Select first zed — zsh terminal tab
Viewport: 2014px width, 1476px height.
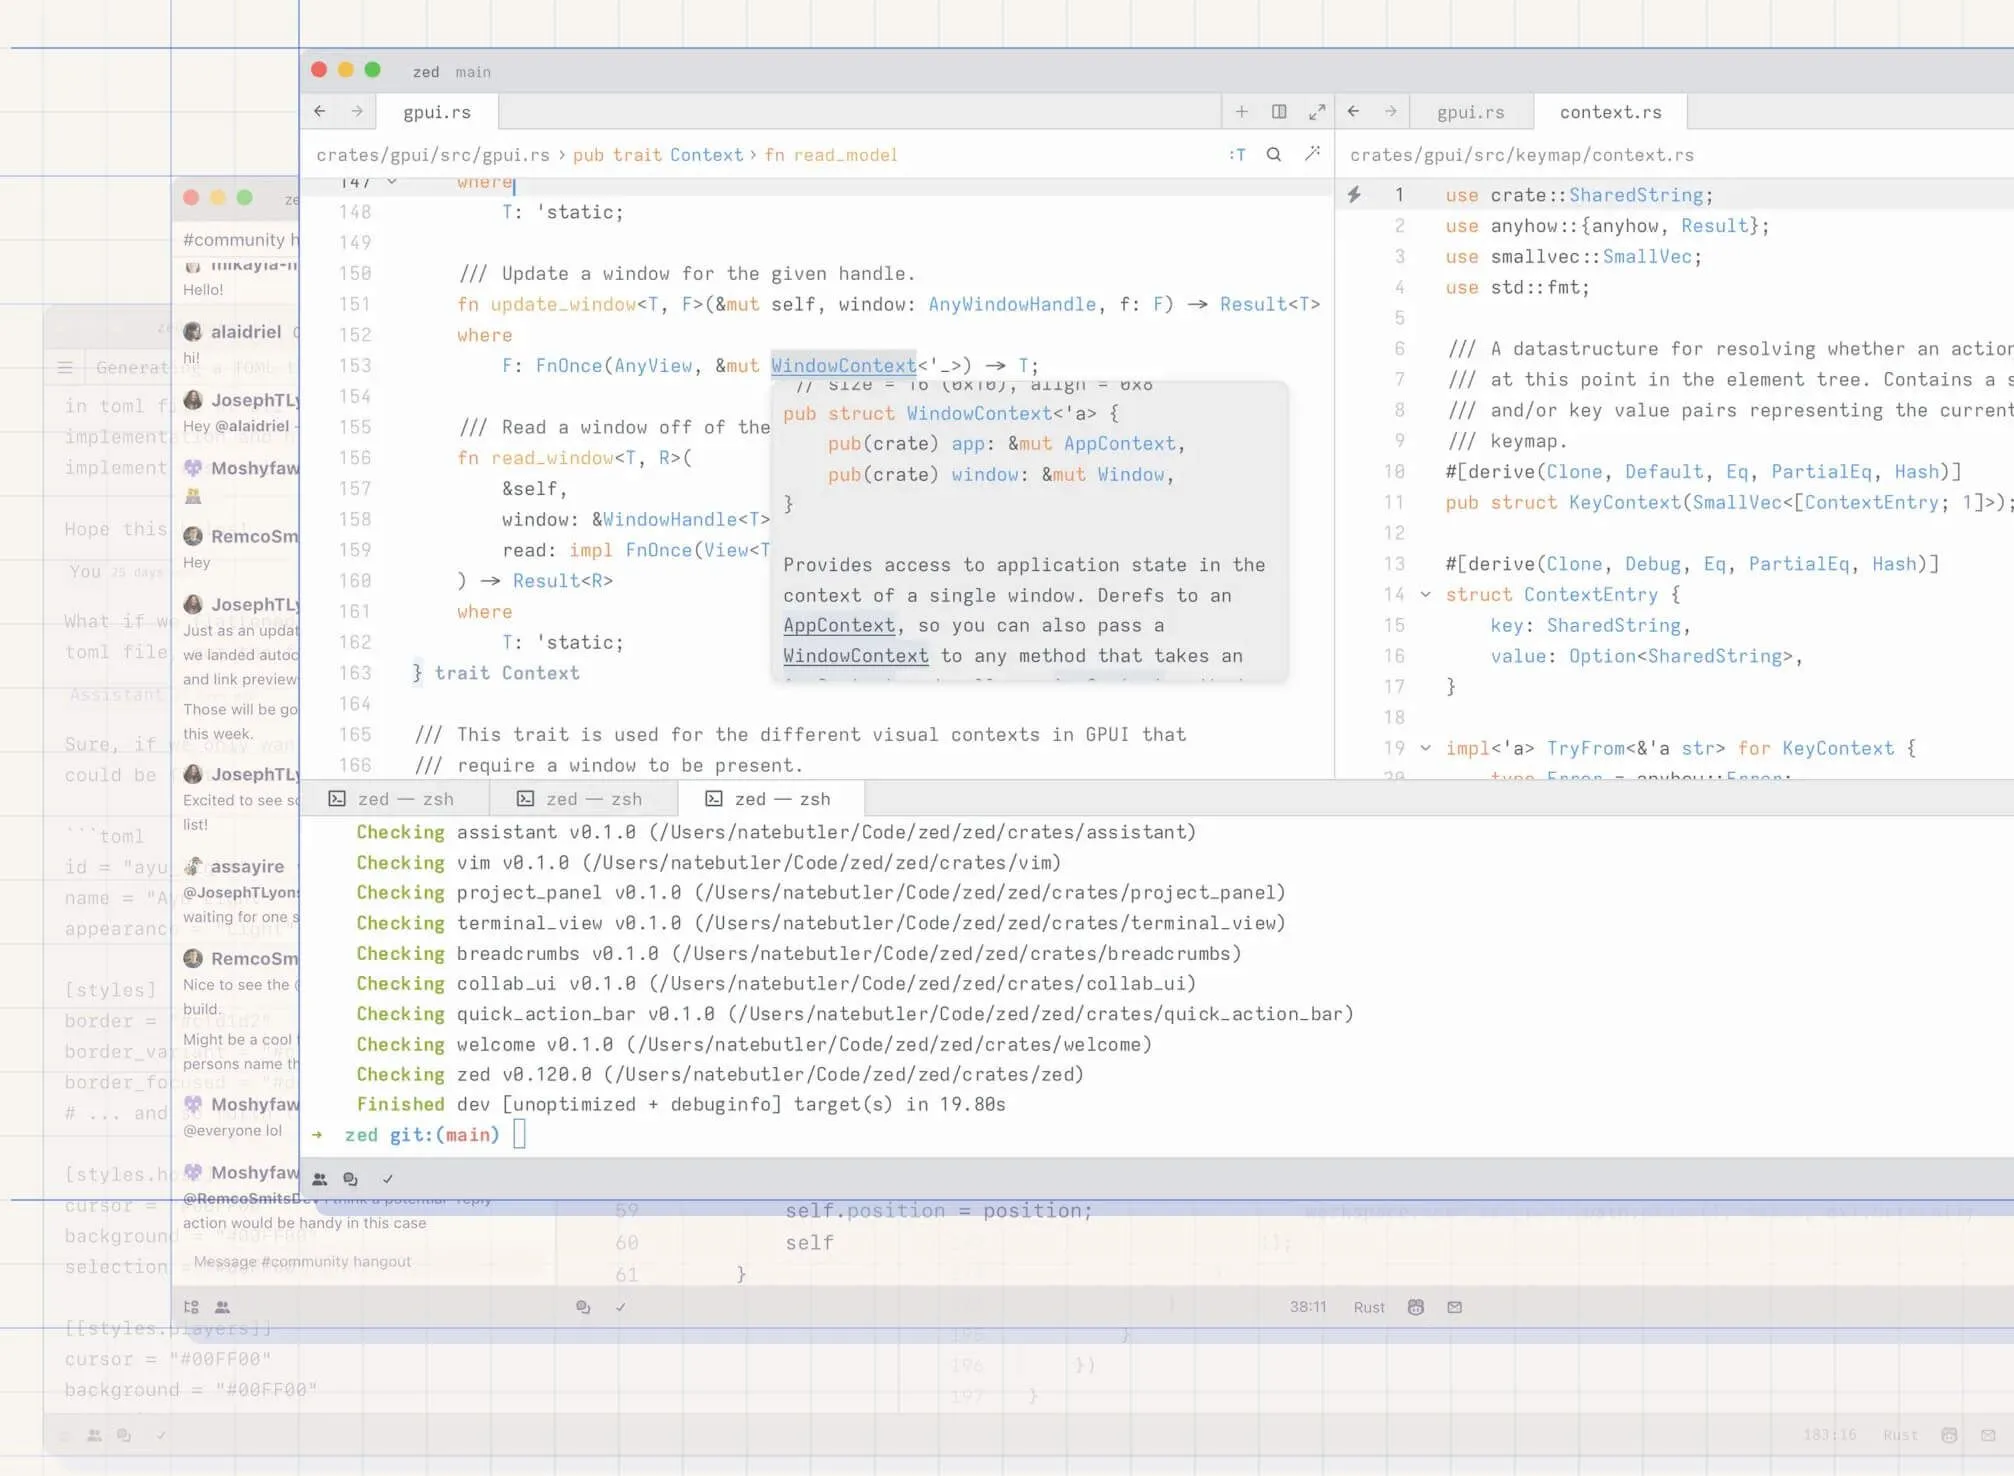394,798
